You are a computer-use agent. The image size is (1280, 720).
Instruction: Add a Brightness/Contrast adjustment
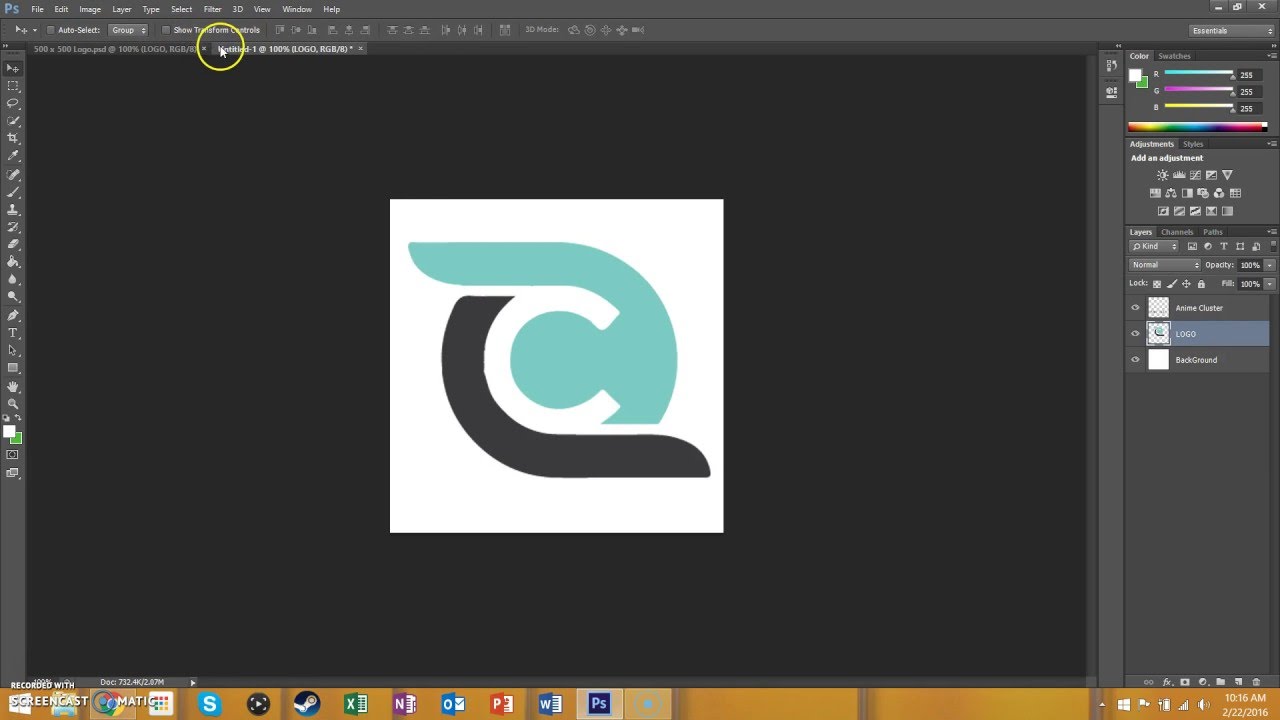point(1163,175)
